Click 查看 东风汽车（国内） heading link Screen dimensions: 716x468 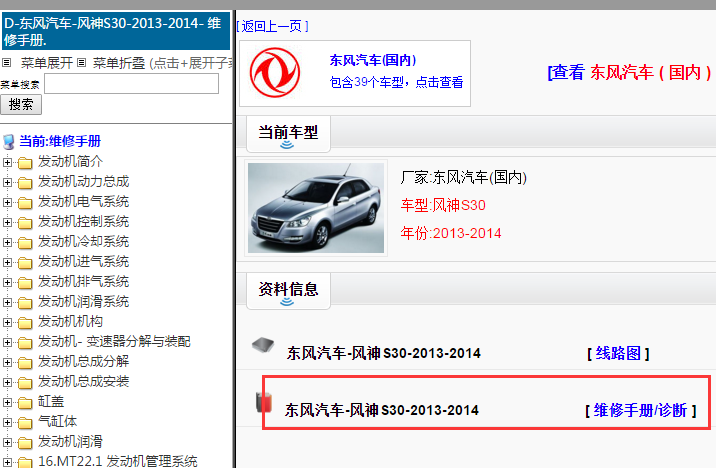630,73
